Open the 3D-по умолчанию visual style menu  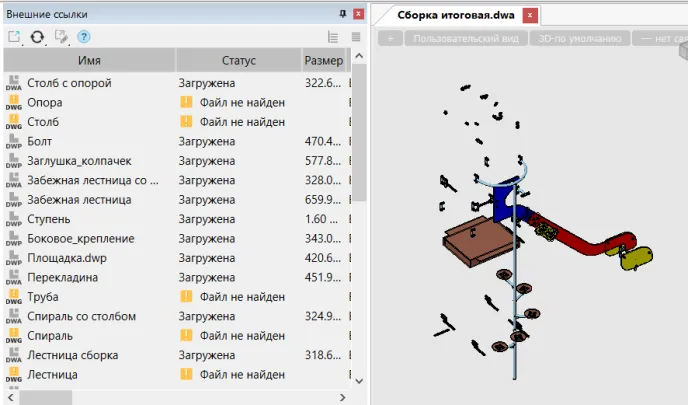(x=580, y=39)
